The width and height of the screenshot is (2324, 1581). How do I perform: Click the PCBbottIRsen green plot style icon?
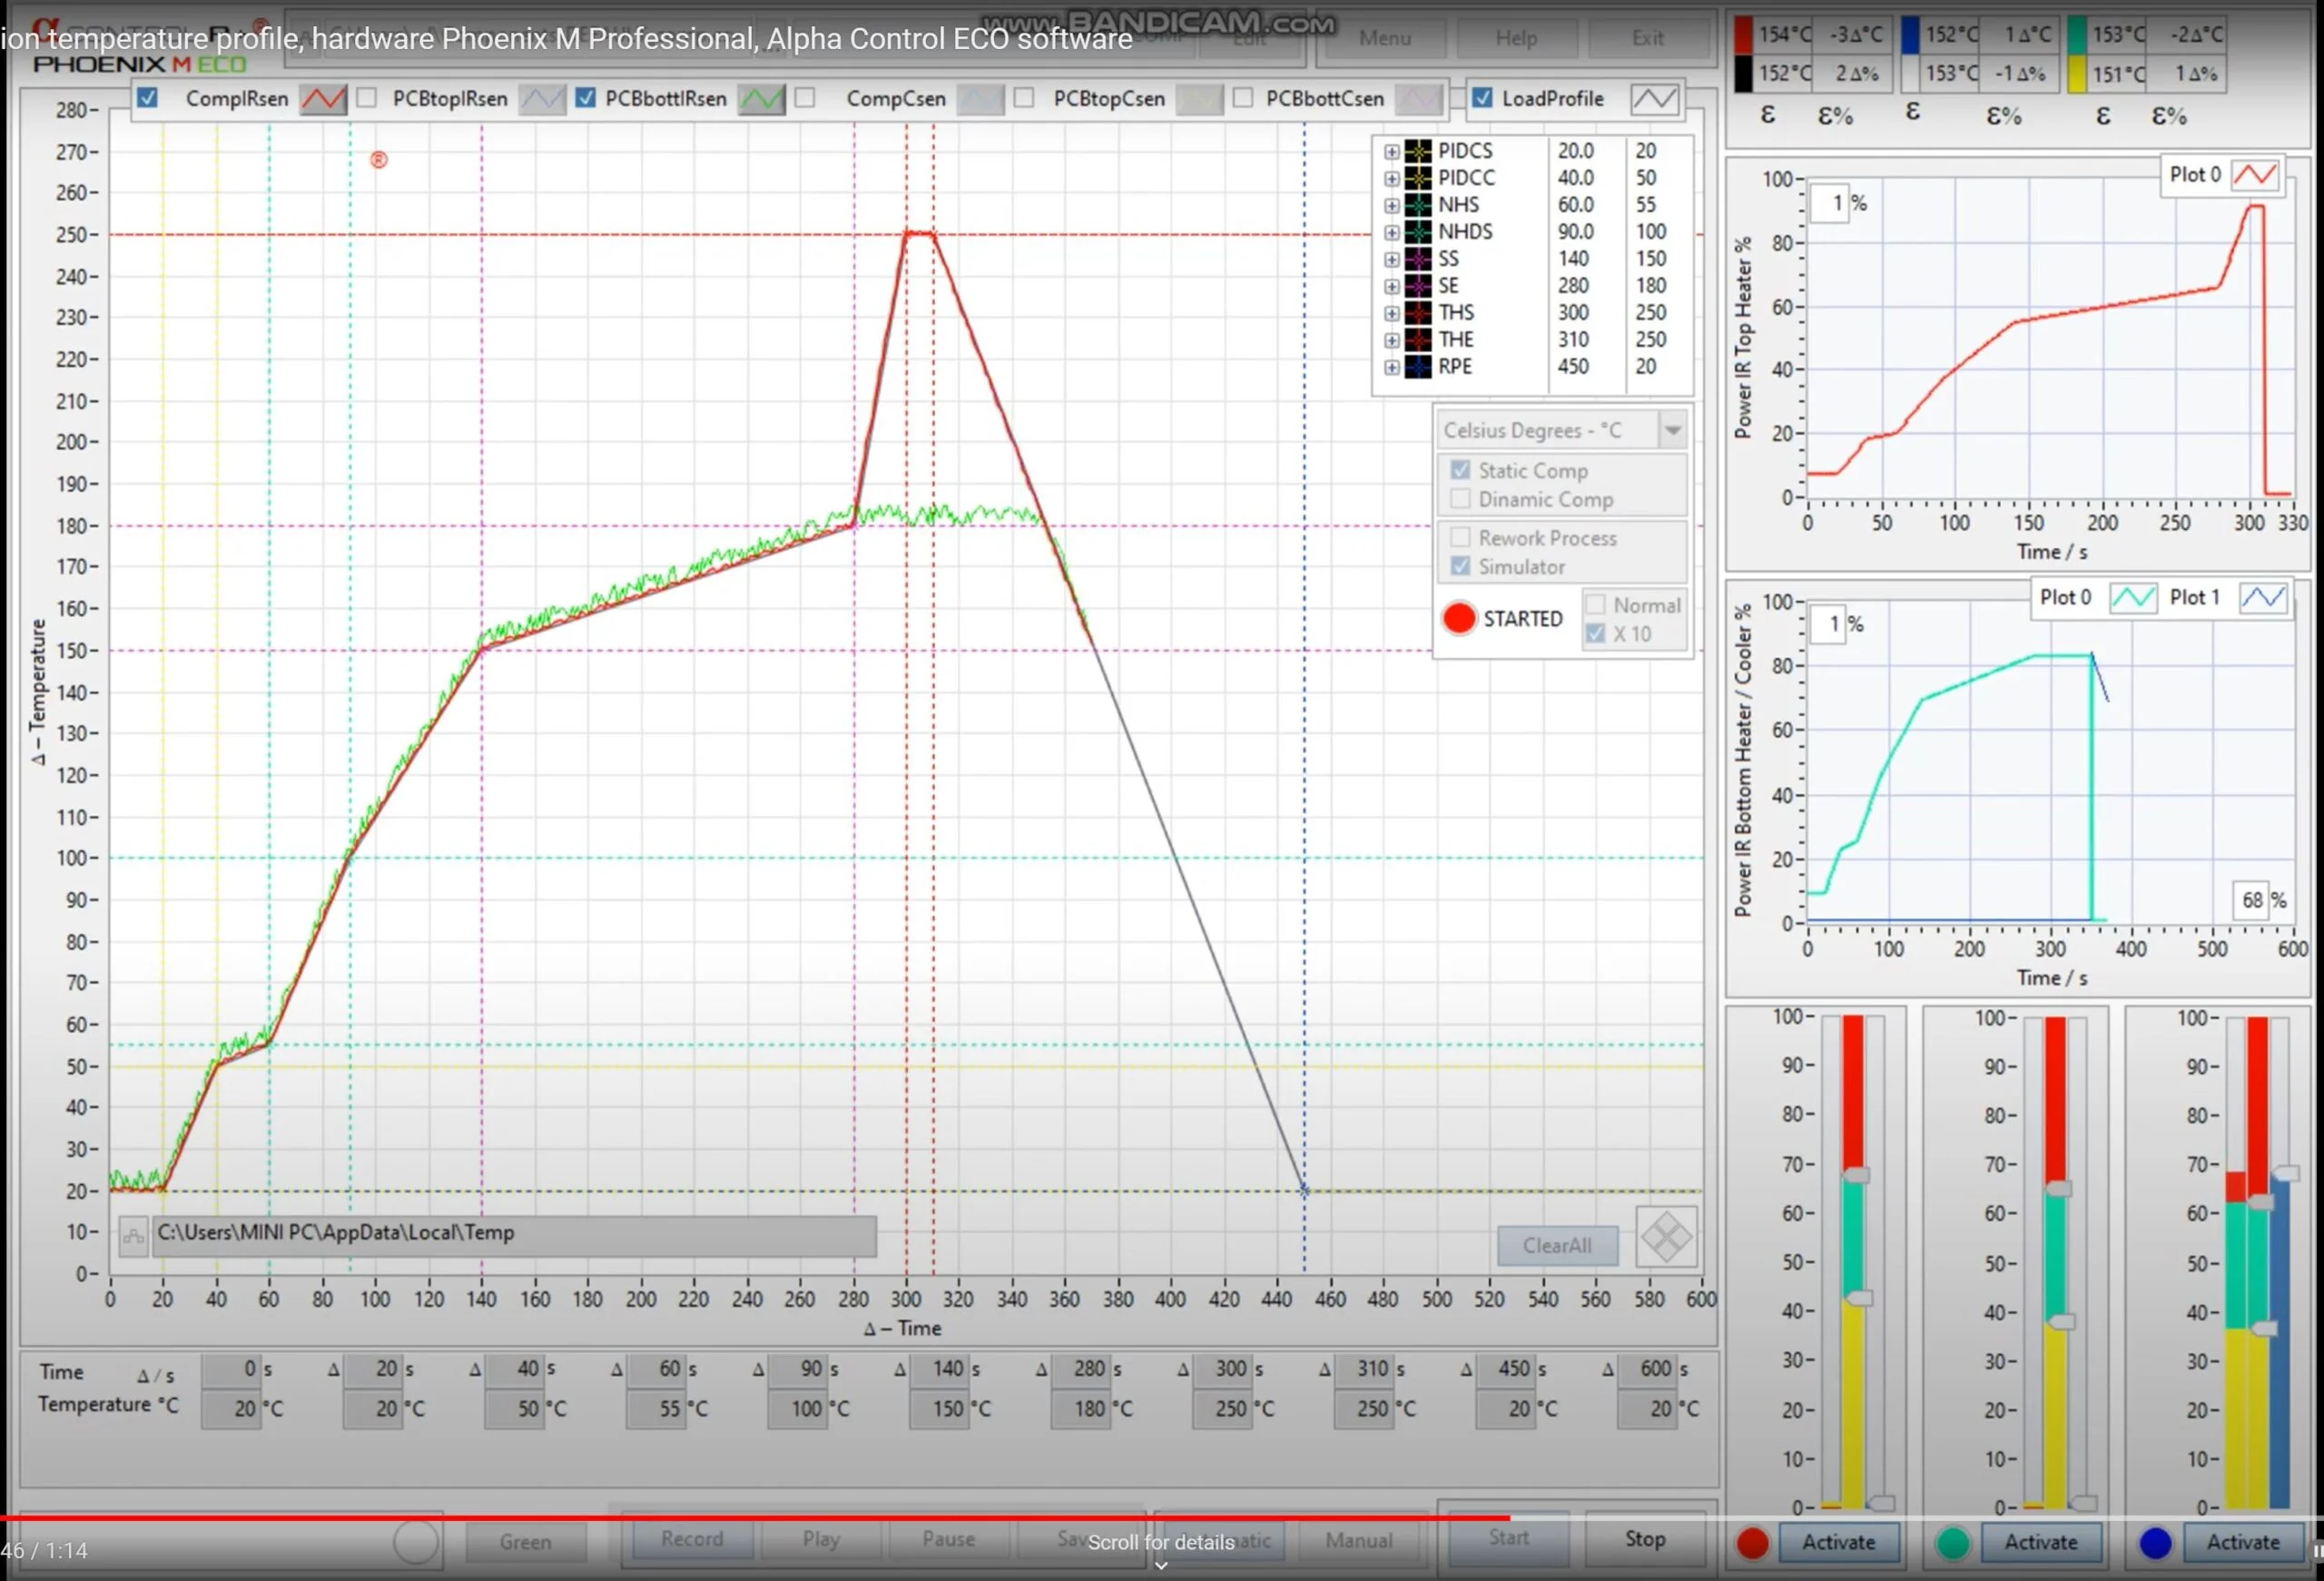tap(761, 99)
